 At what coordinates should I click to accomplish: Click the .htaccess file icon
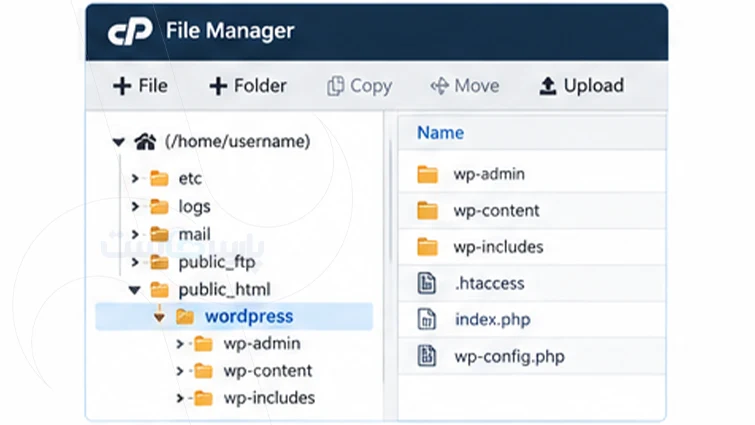pos(427,283)
